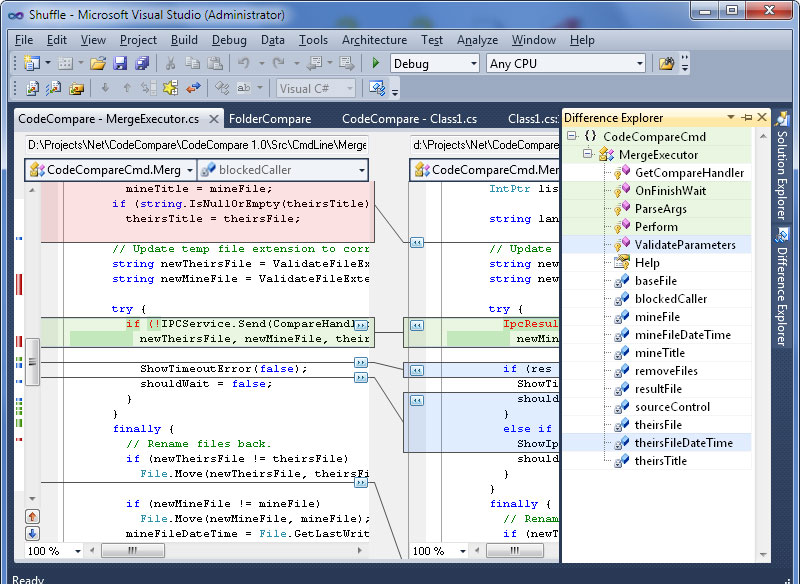Switch to the FolderCompare tab
Viewport: 800px width, 584px height.
pos(270,119)
